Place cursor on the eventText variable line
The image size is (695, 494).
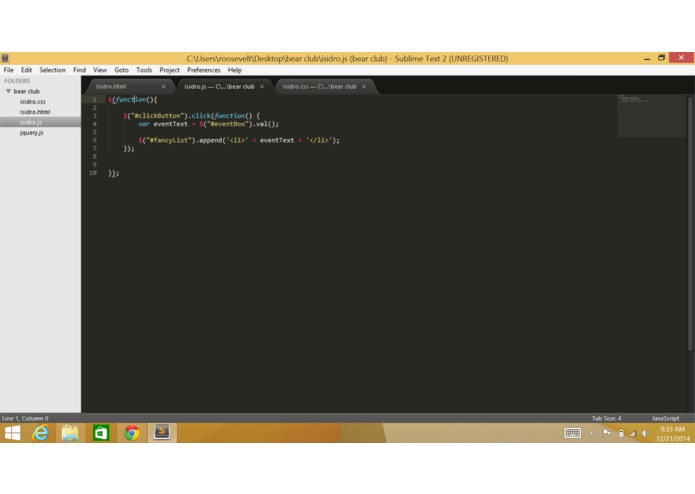[x=208, y=124]
